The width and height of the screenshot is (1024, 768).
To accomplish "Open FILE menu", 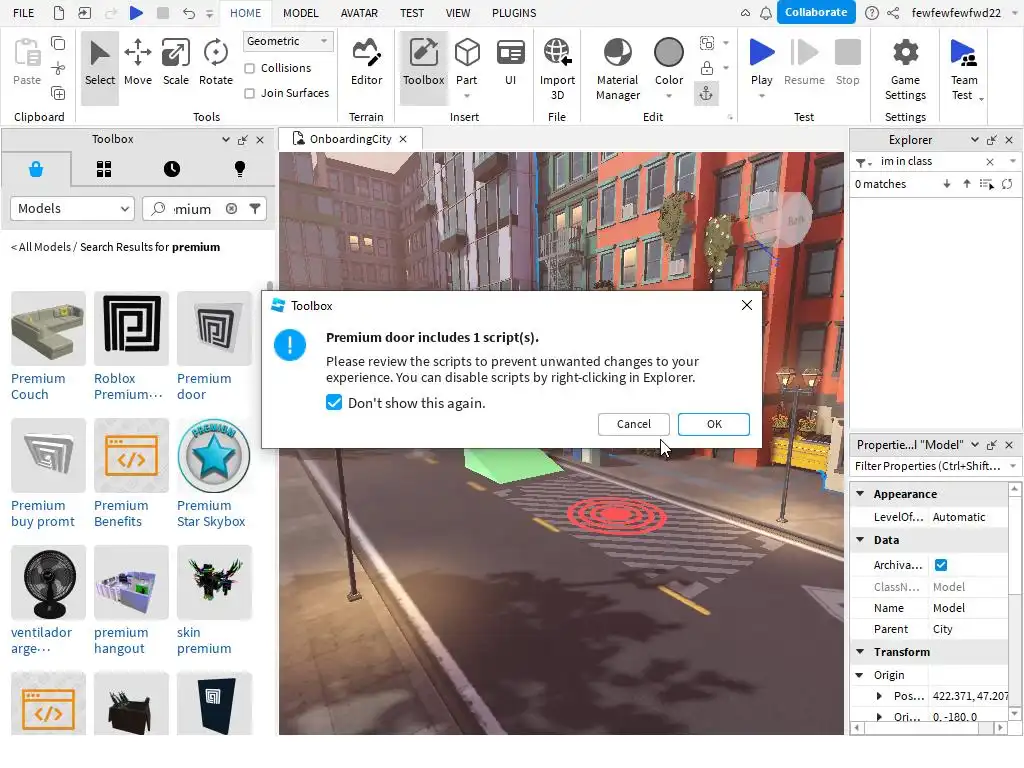I will pyautogui.click(x=24, y=13).
